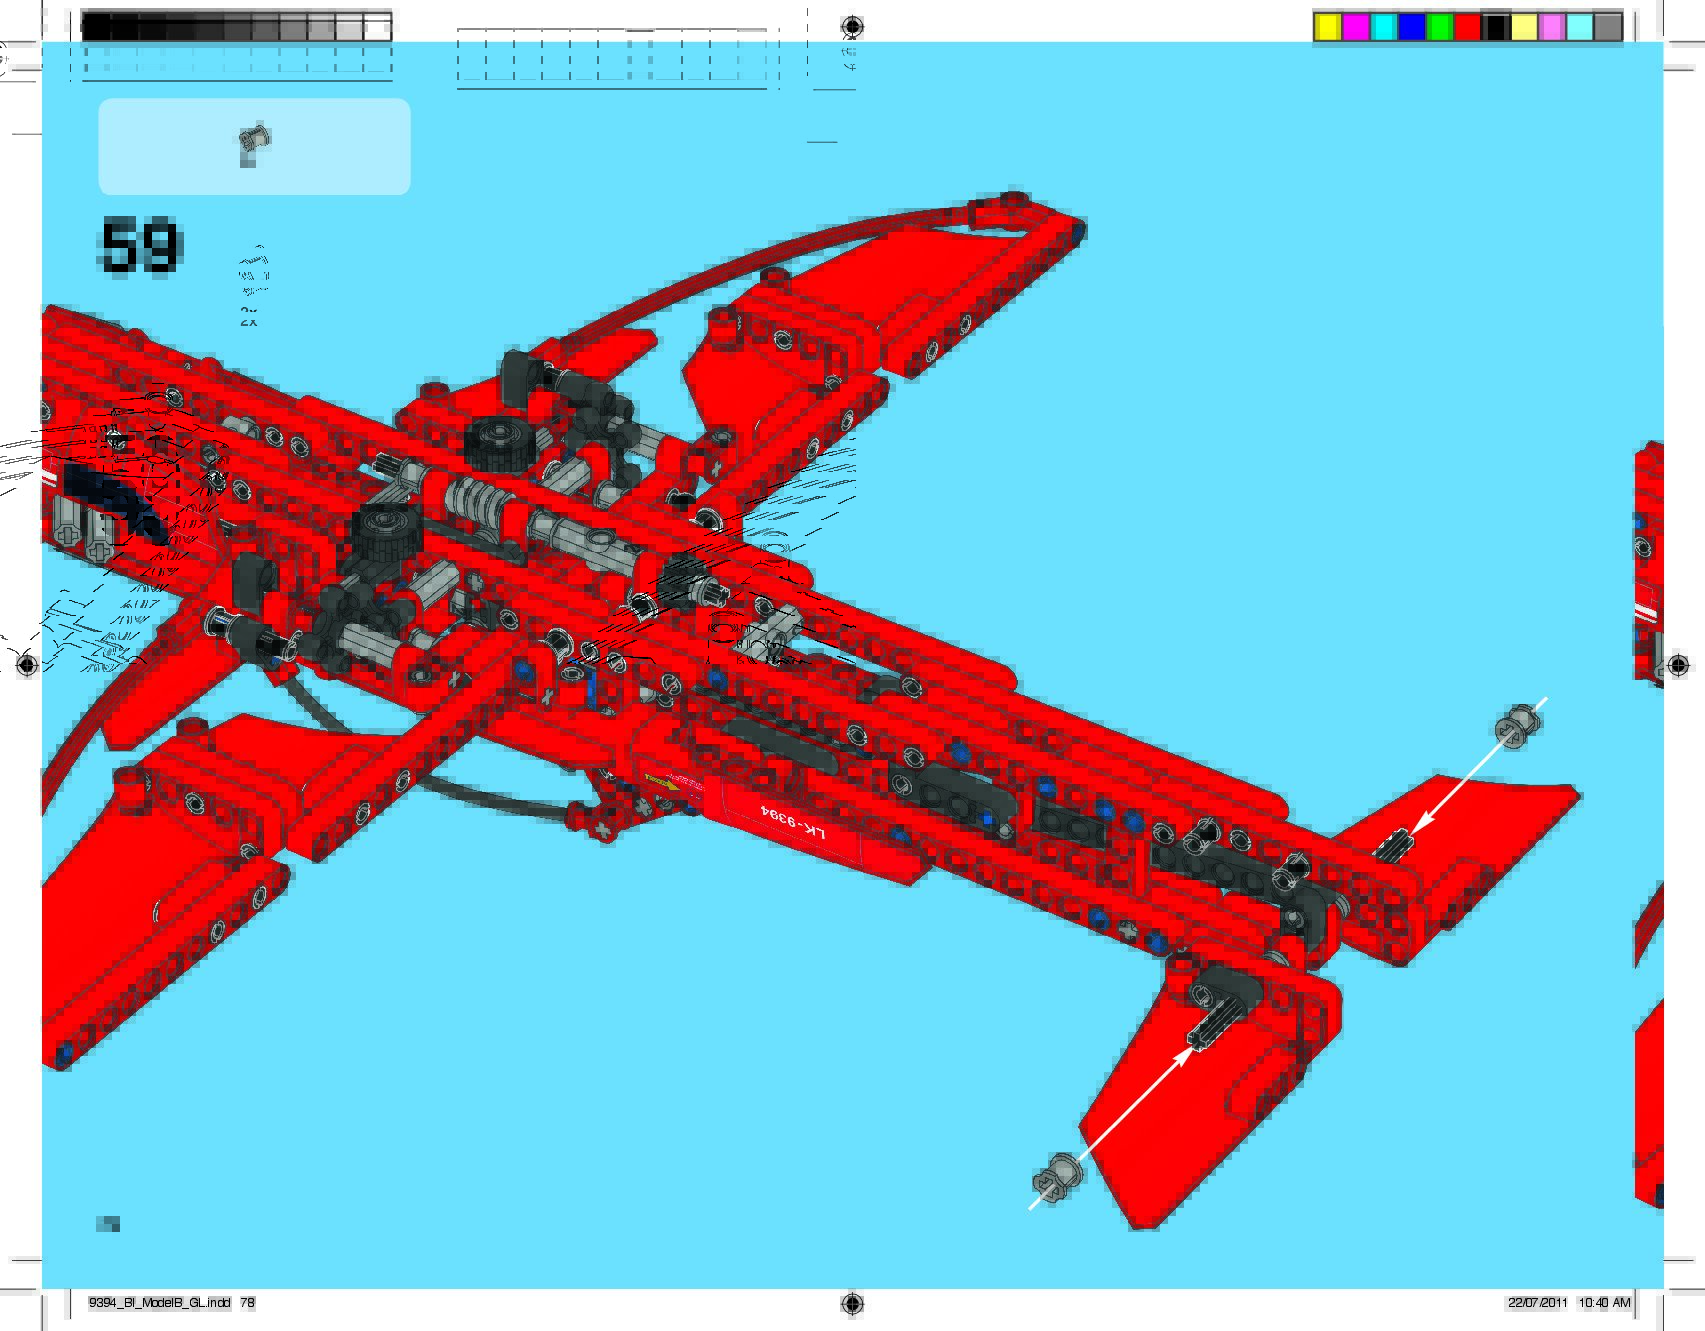Click the left edge registration mark

pyautogui.click(x=27, y=665)
